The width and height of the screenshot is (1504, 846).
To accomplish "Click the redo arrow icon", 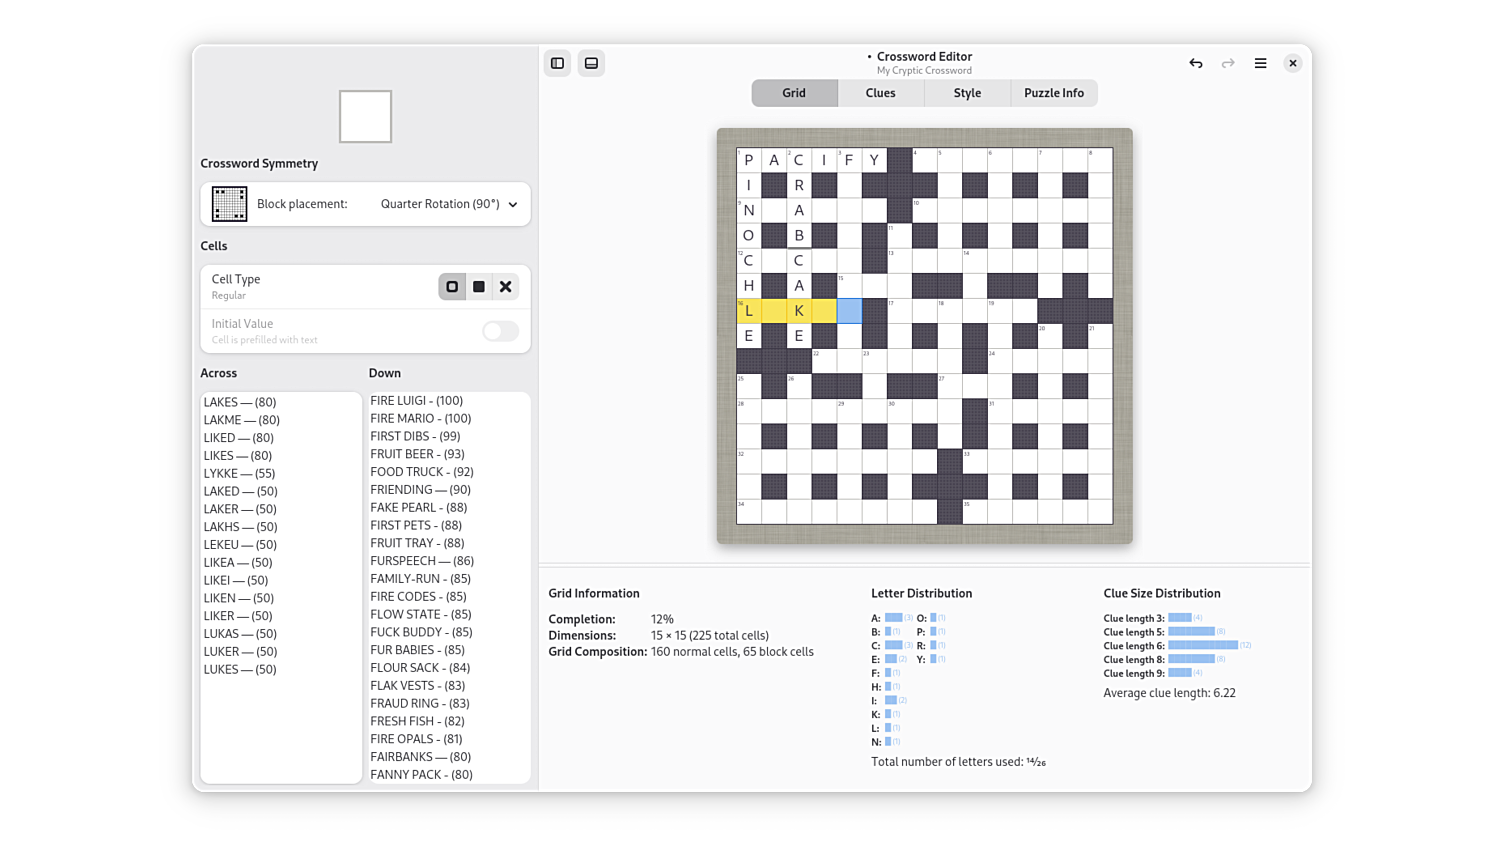I will coord(1228,63).
